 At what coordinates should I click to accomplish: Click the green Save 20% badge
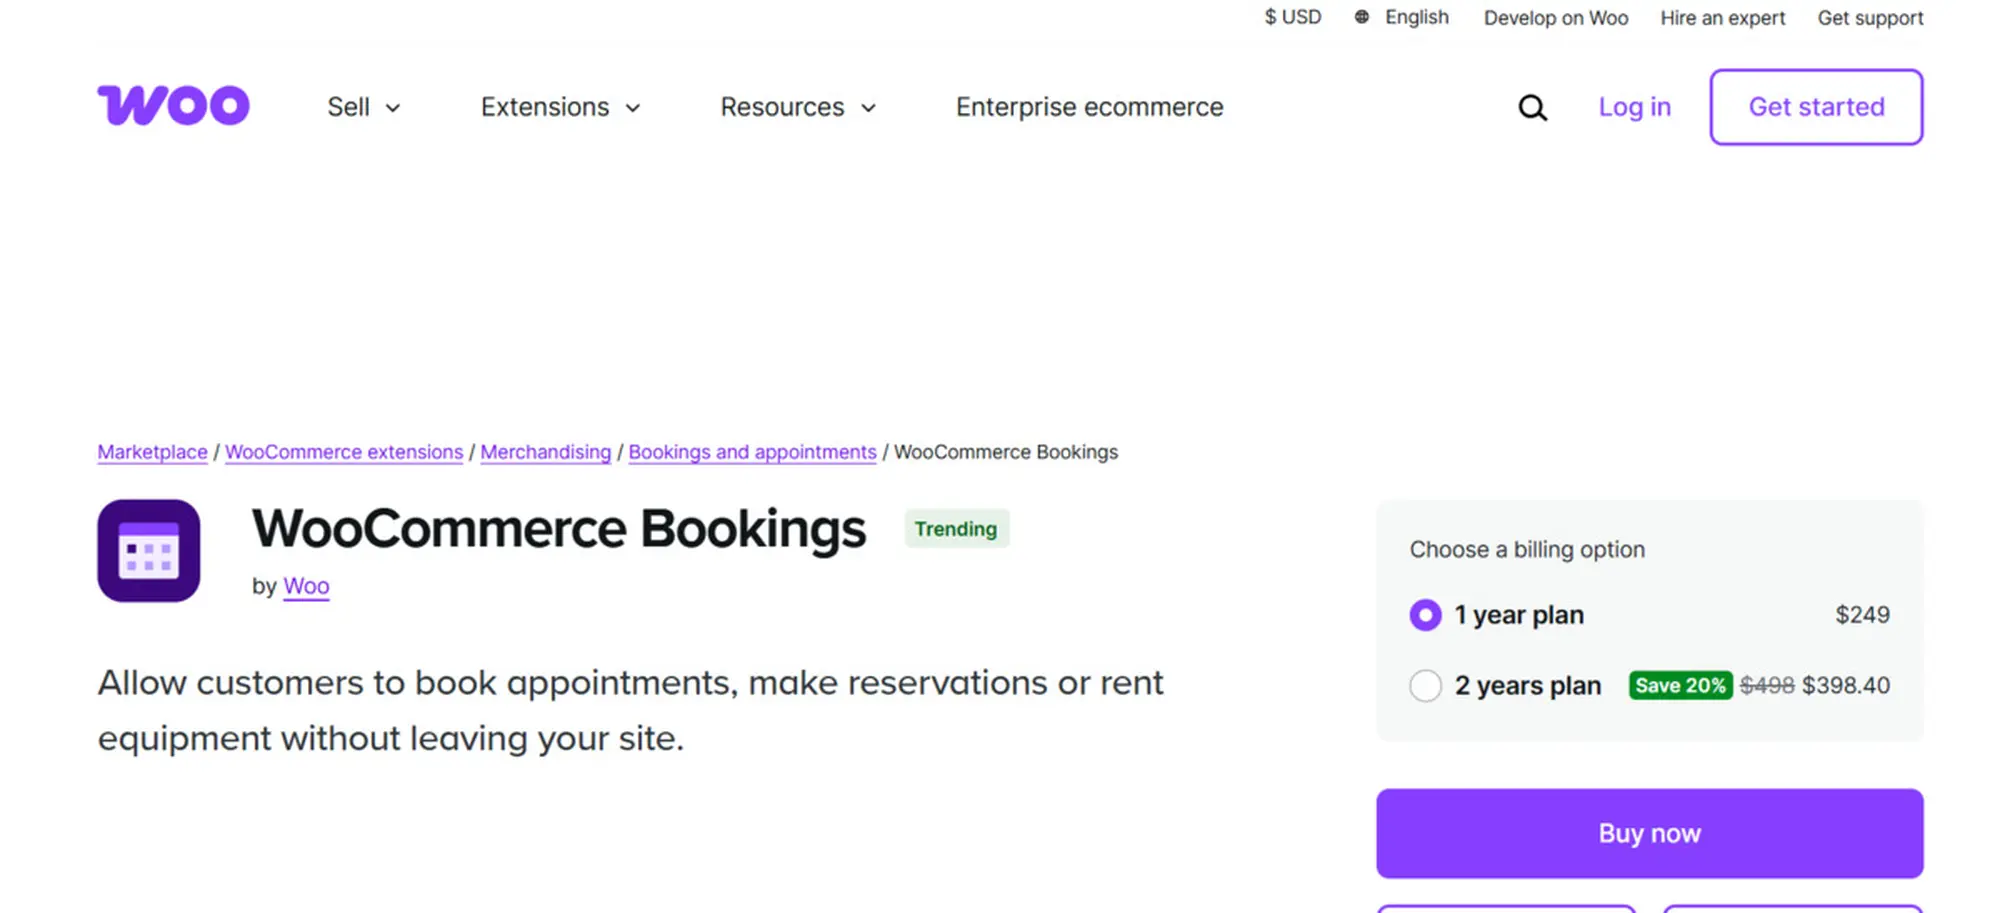(x=1679, y=685)
